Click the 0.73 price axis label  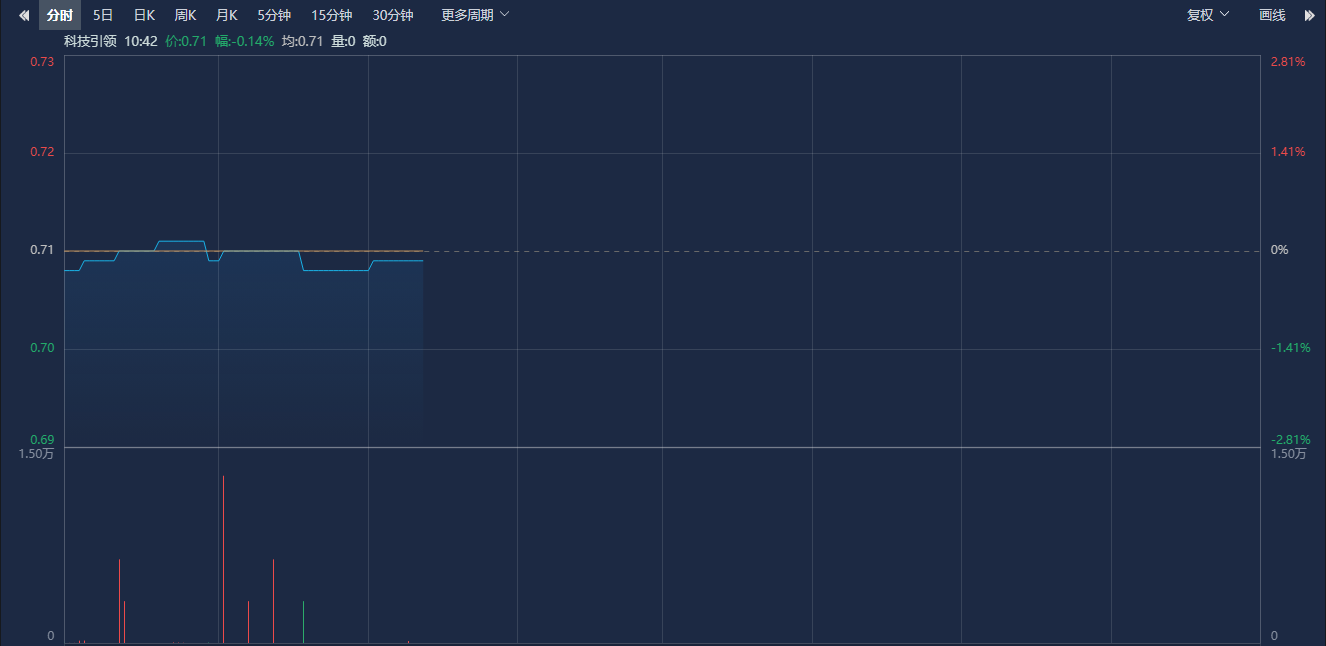[42, 62]
